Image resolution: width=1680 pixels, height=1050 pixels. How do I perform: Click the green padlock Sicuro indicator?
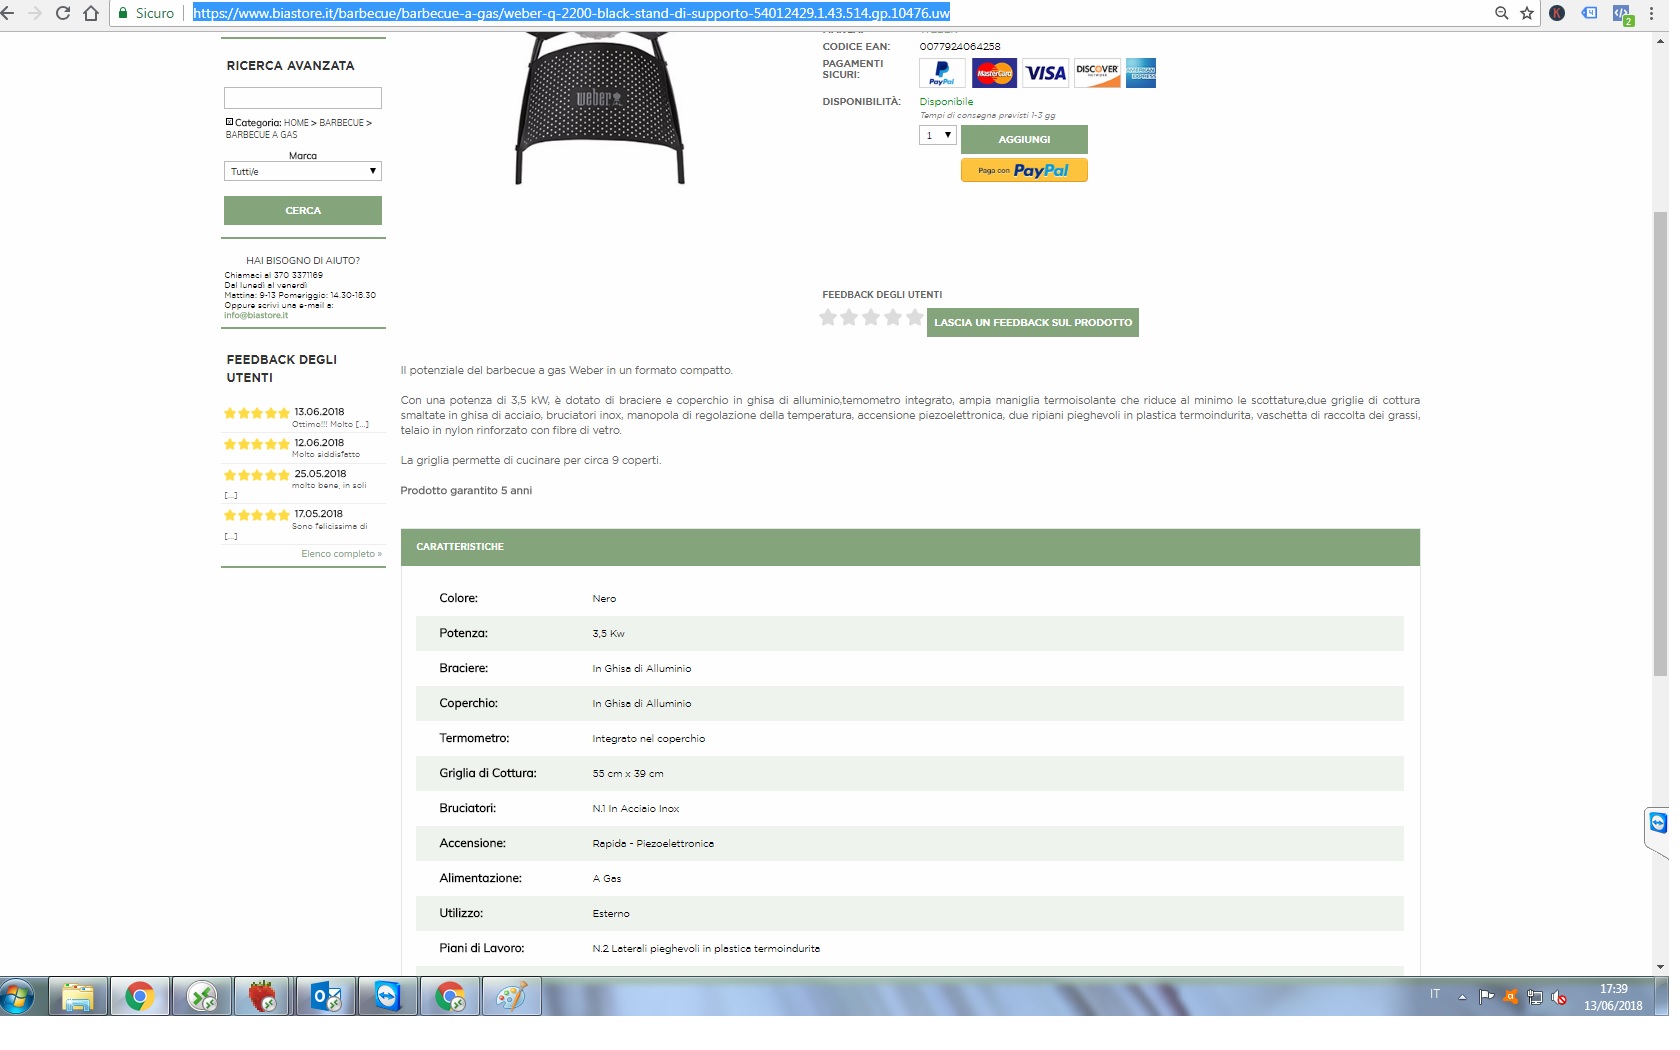tap(146, 13)
